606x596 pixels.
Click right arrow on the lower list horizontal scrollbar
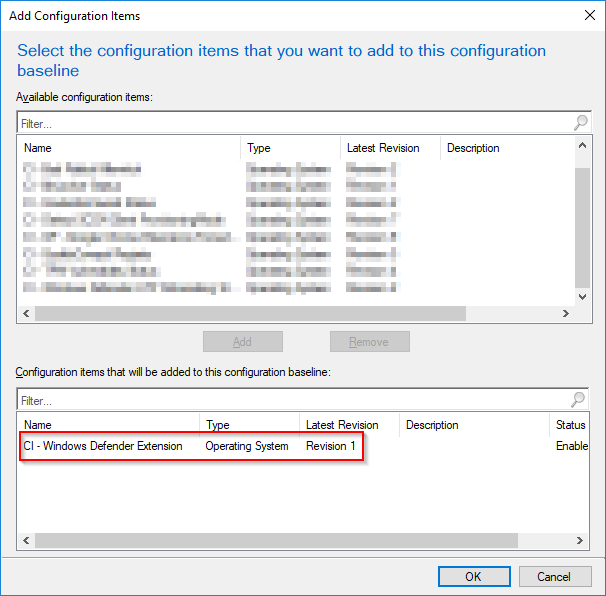pos(580,540)
